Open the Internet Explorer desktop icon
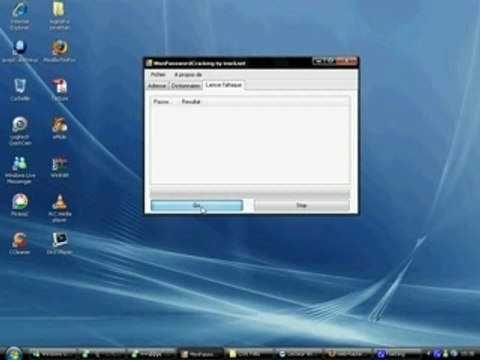Screen dimensions: 480x360 click(20, 15)
